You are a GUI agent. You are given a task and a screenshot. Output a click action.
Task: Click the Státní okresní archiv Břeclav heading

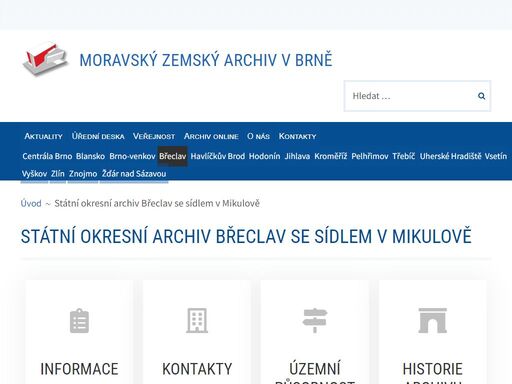[246, 236]
